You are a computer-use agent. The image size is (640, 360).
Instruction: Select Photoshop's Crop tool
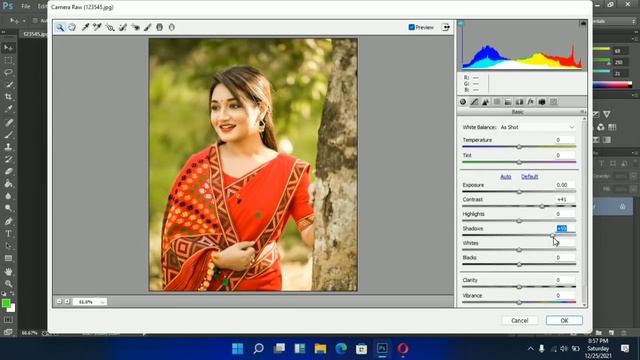click(x=8, y=97)
